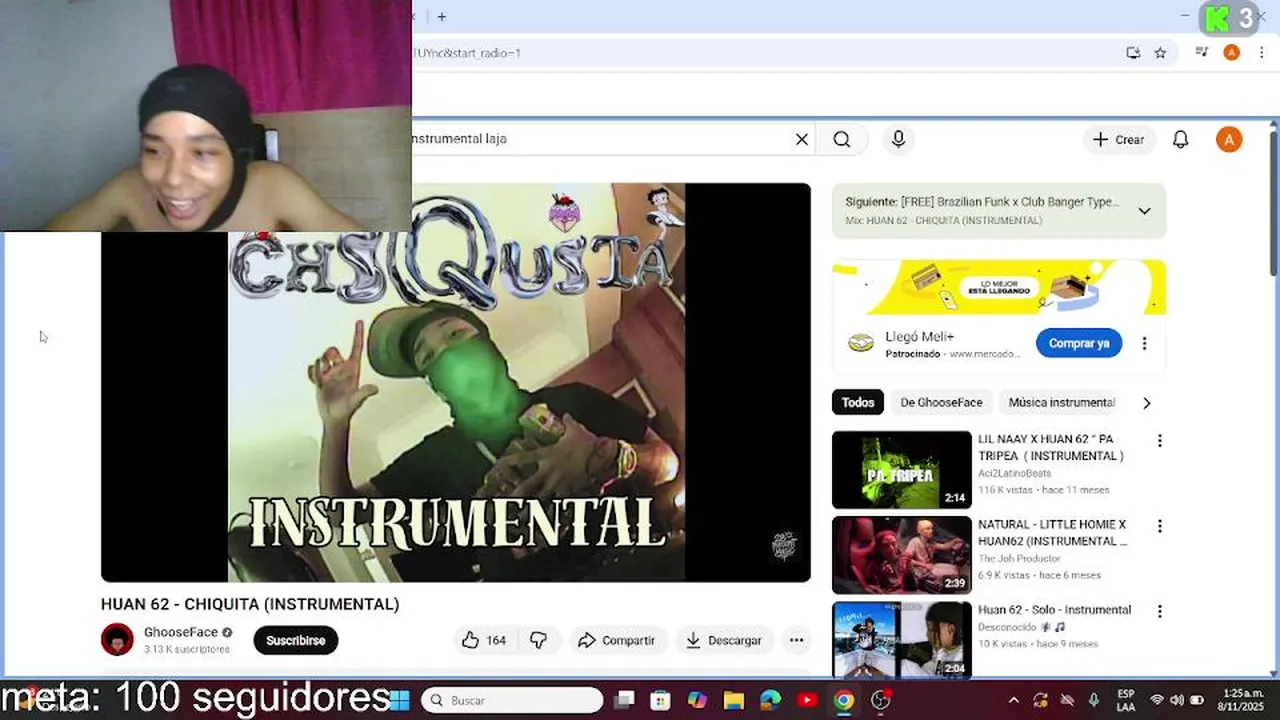Open The Joh Productor channel name
This screenshot has height=720, width=1280.
click(1019, 558)
